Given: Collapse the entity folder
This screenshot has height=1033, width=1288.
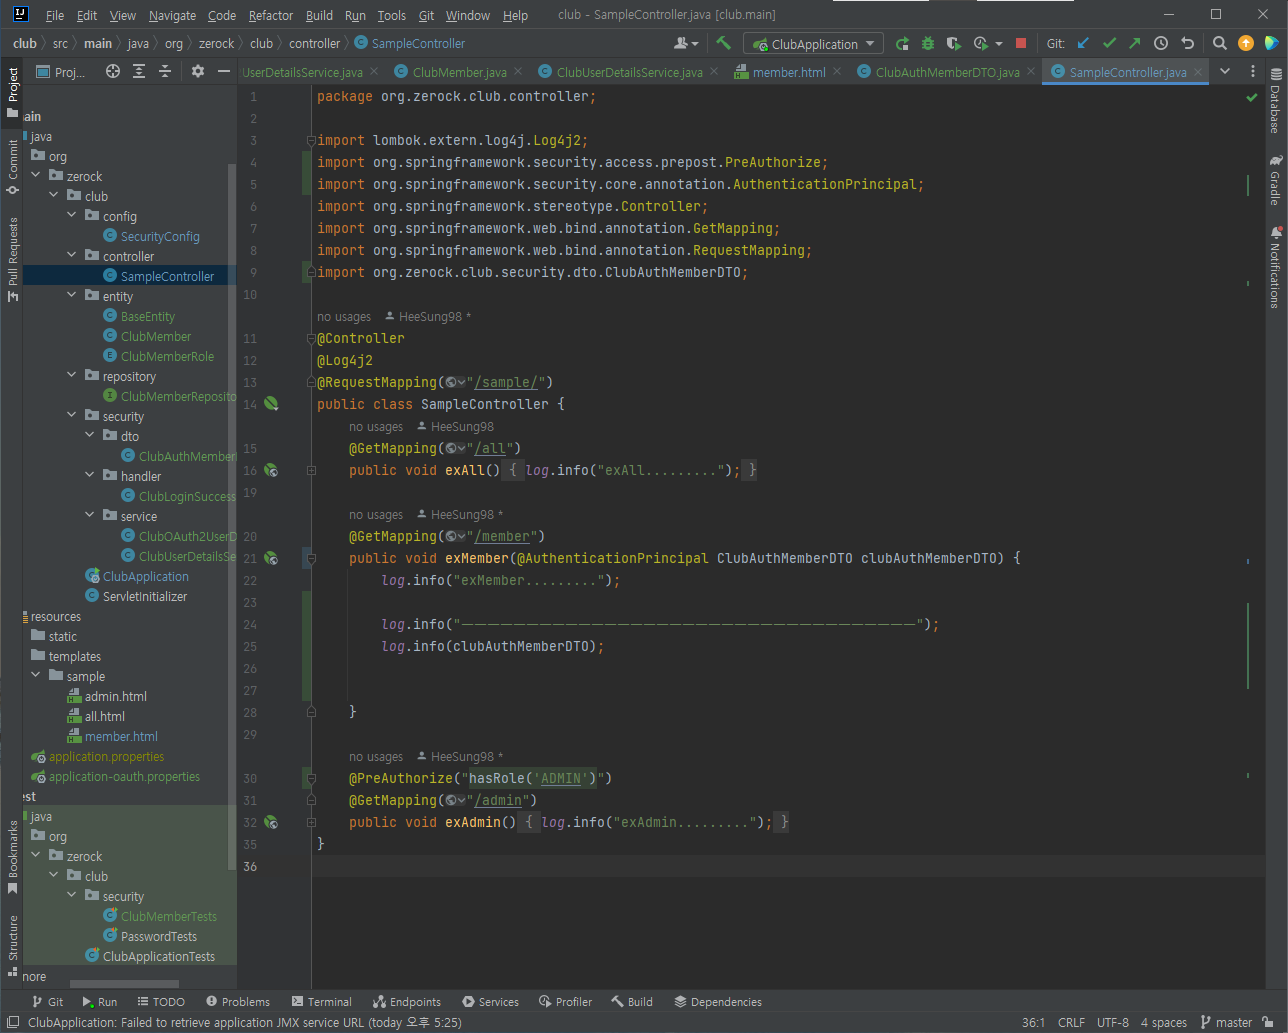Looking at the screenshot, I should coord(72,295).
